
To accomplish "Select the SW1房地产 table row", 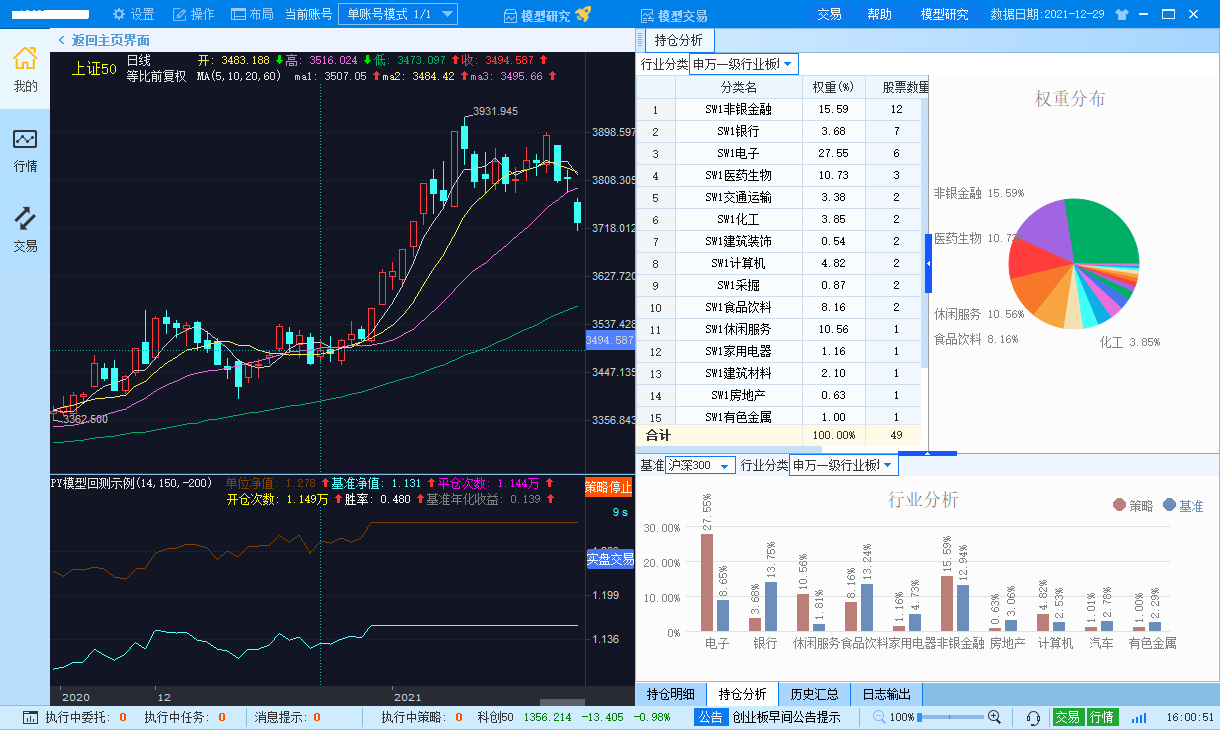I will (780, 395).
